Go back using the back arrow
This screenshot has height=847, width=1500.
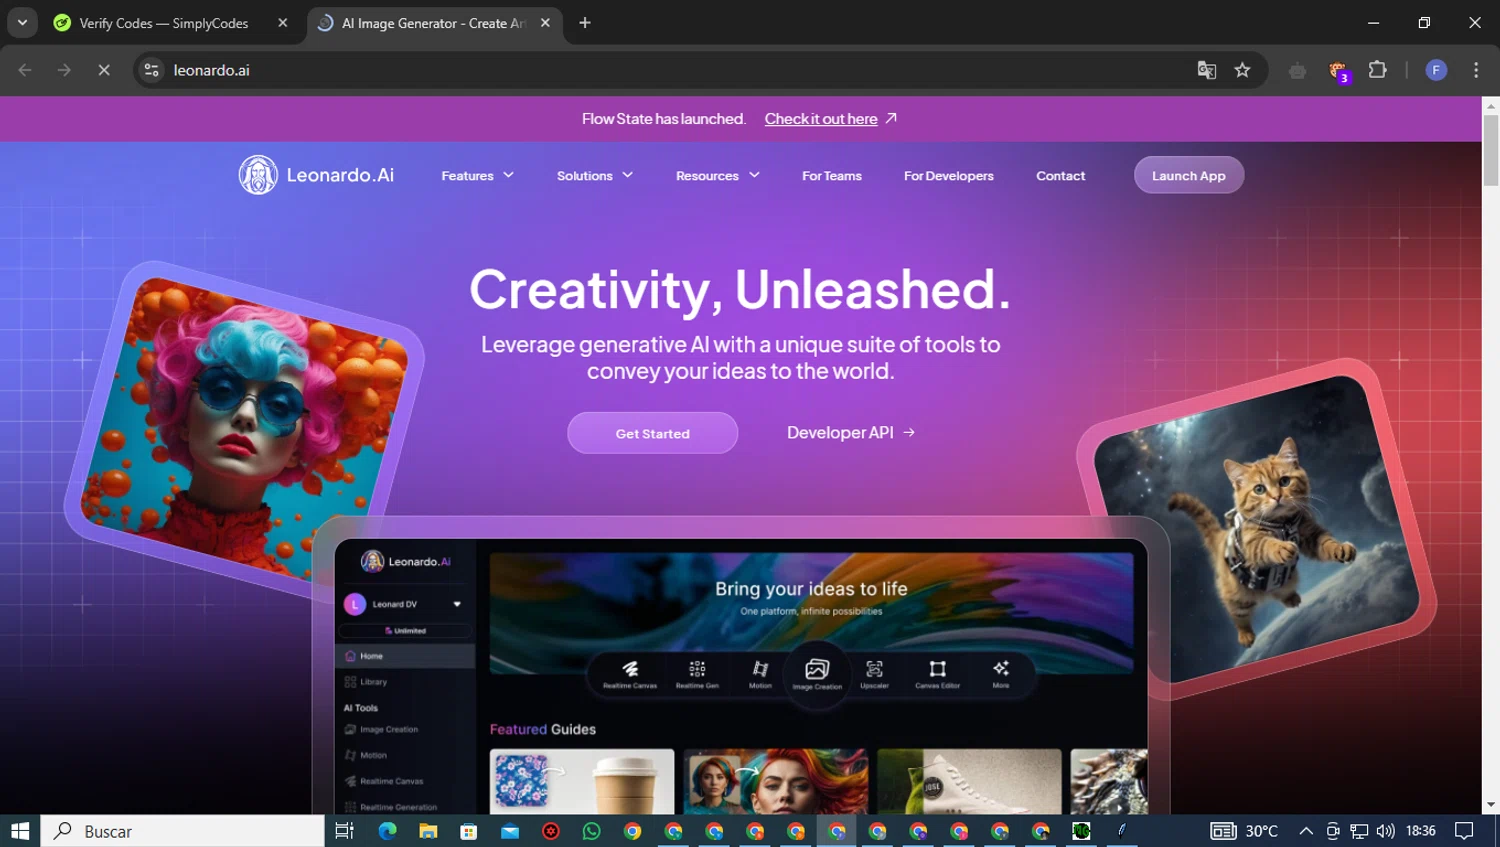tap(25, 70)
